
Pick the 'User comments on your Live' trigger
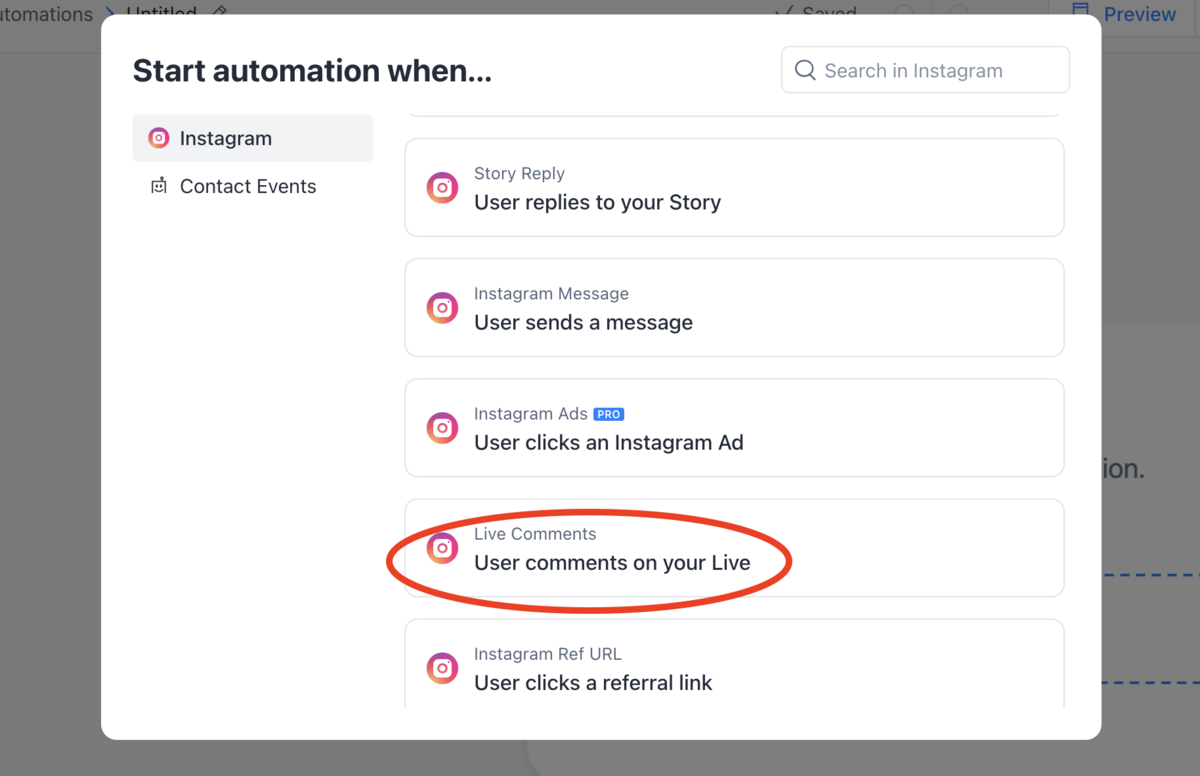coord(734,548)
